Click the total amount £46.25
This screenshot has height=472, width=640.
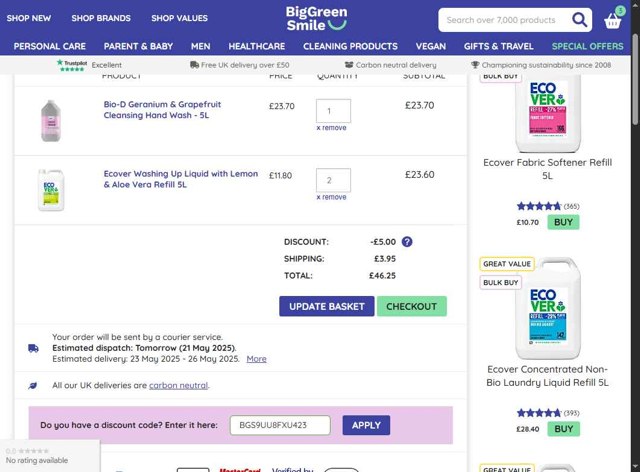click(382, 276)
